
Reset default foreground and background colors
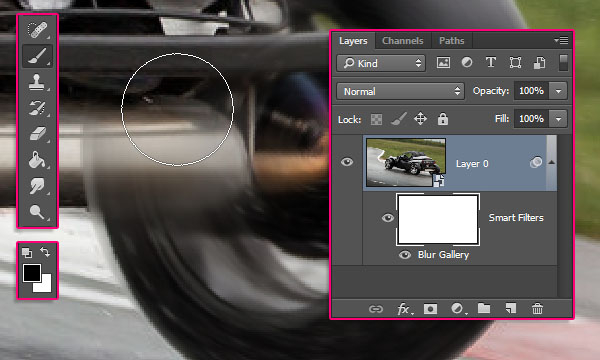click(x=27, y=252)
